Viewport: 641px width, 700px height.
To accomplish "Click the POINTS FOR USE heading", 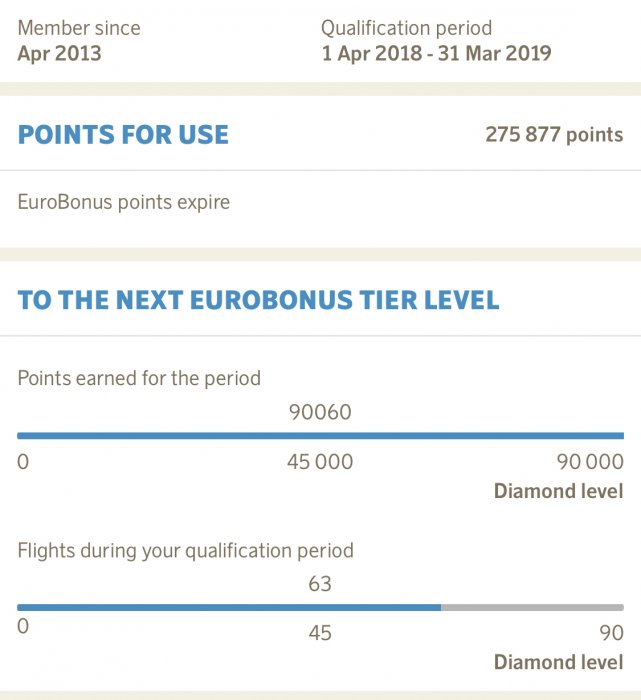I will pyautogui.click(x=123, y=135).
